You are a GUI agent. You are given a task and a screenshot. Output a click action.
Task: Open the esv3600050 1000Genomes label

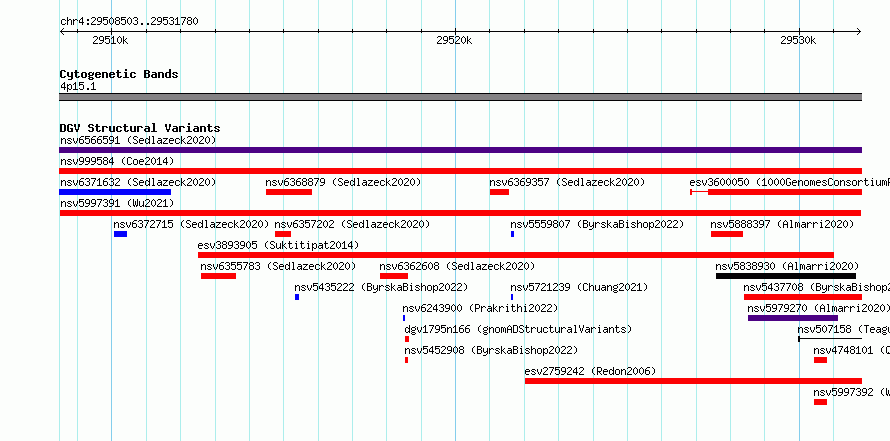pyautogui.click(x=790, y=182)
